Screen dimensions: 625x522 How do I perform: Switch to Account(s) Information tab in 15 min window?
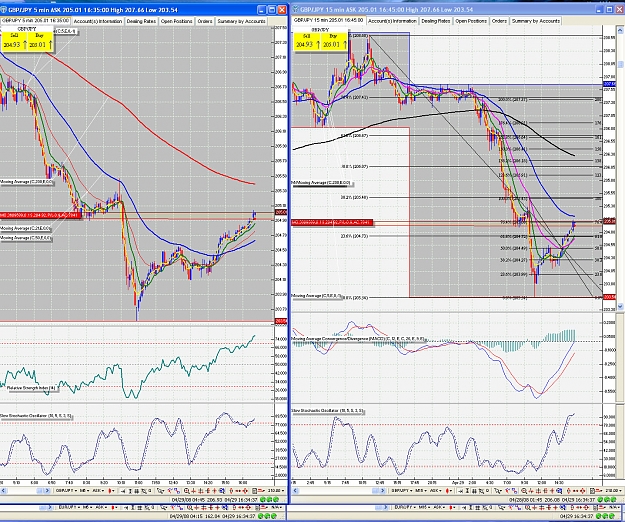pos(392,21)
